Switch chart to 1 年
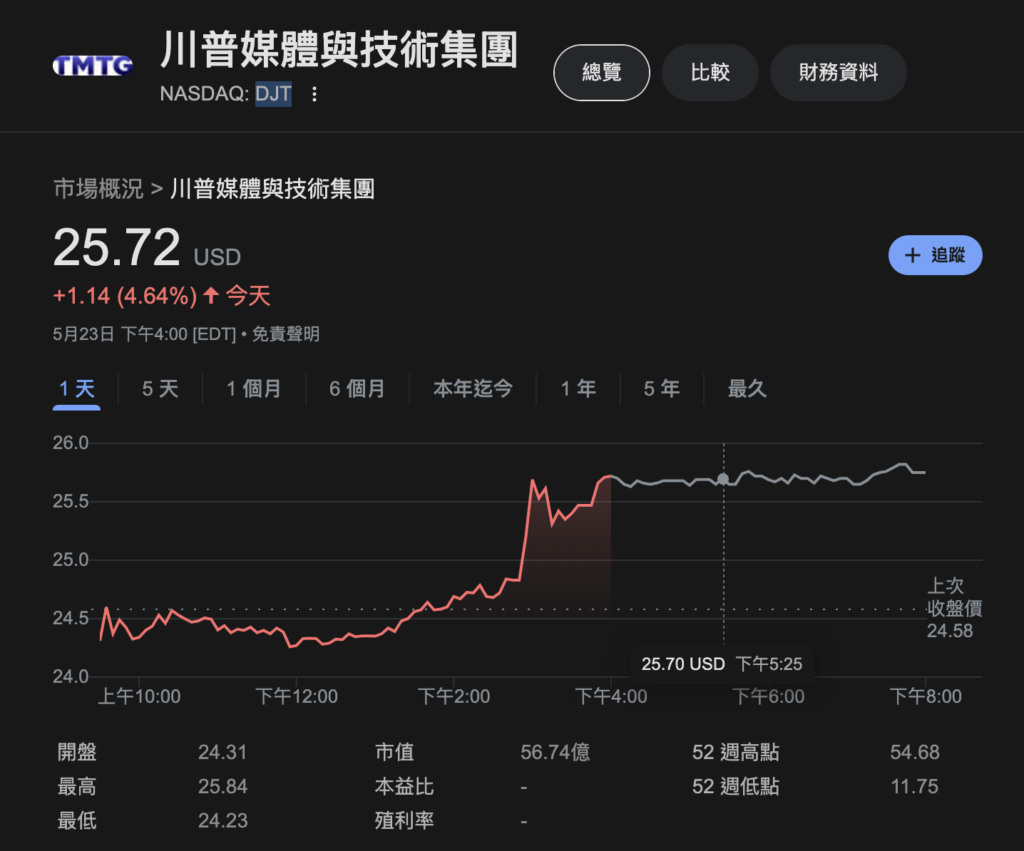Image resolution: width=1024 pixels, height=851 pixels. [578, 389]
